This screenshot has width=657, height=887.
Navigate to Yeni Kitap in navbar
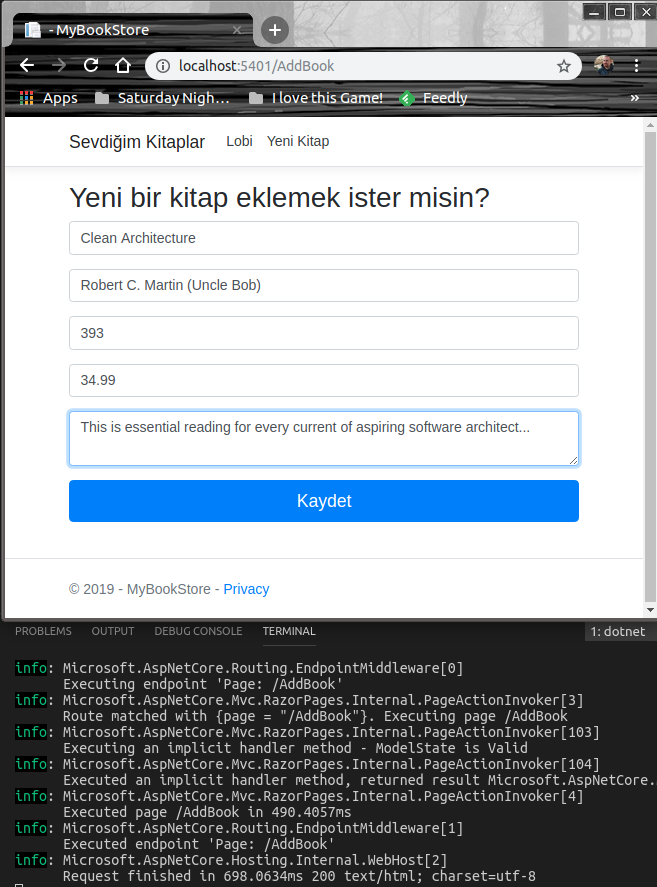coord(298,141)
